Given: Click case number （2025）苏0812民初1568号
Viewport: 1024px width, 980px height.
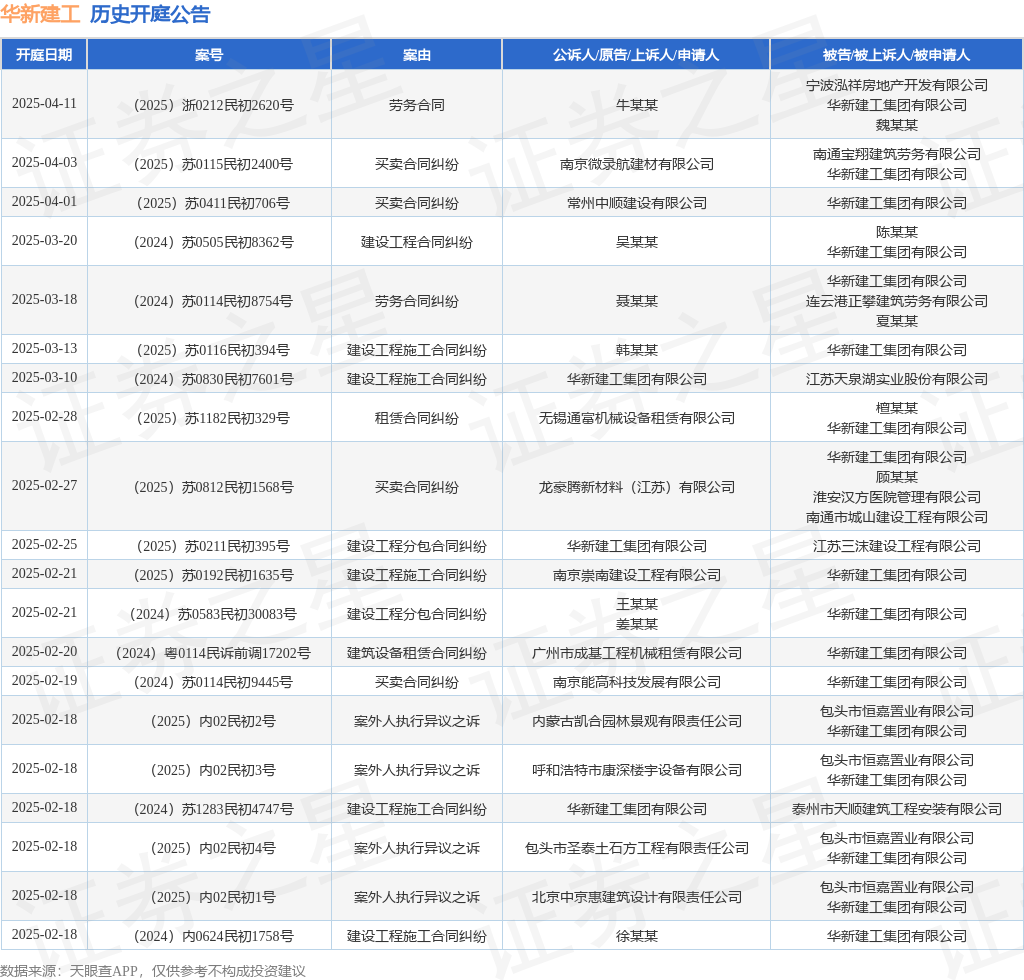Looking at the screenshot, I should [x=210, y=487].
